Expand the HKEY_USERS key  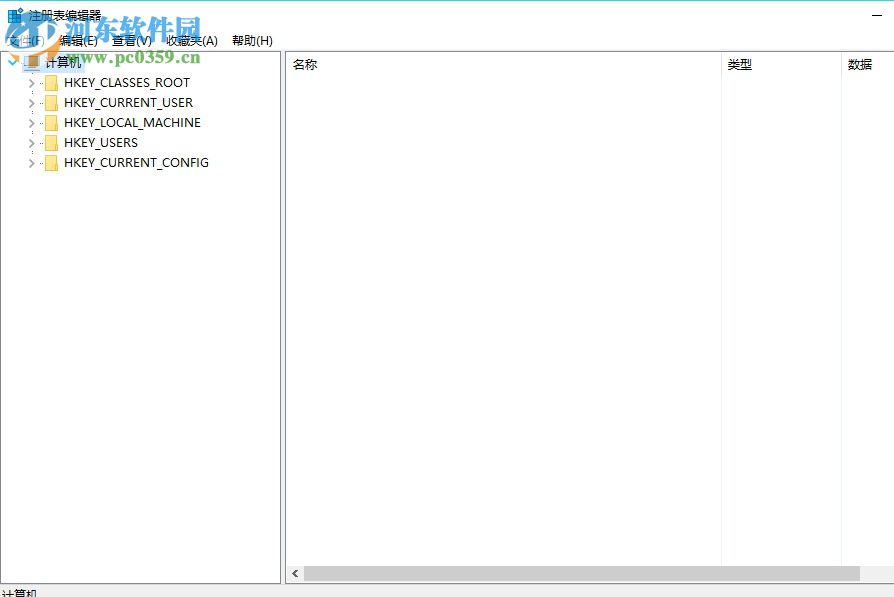point(31,143)
